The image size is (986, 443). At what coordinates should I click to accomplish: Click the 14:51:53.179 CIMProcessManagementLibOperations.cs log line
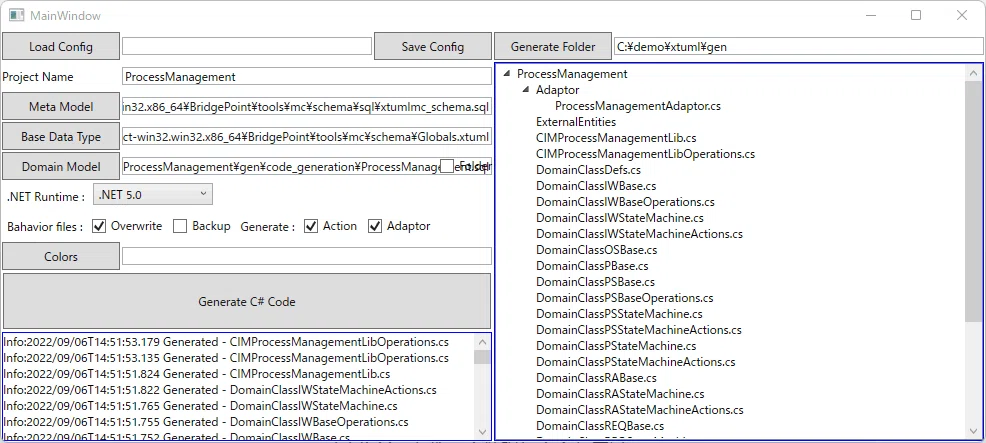click(226, 342)
